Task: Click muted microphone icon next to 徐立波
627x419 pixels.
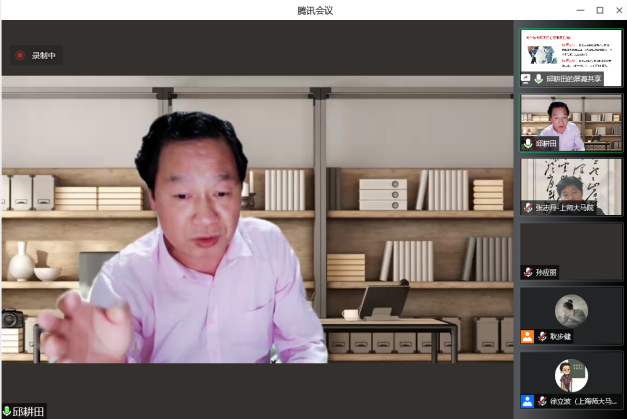Action: (x=542, y=401)
